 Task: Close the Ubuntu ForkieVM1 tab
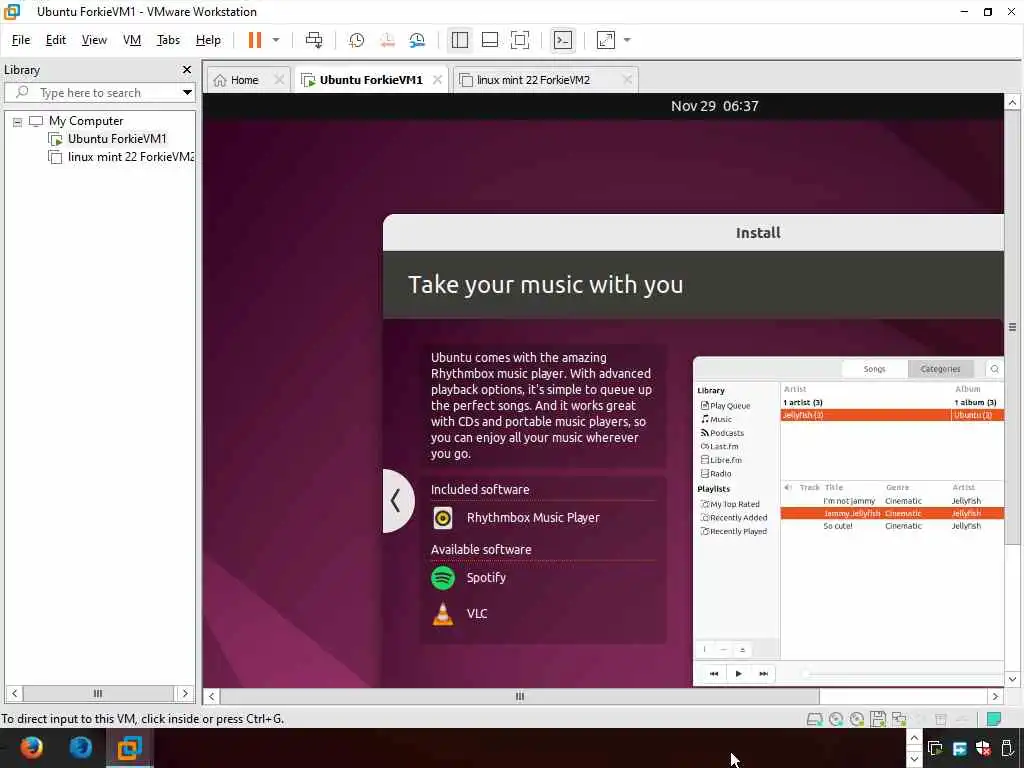(x=438, y=80)
